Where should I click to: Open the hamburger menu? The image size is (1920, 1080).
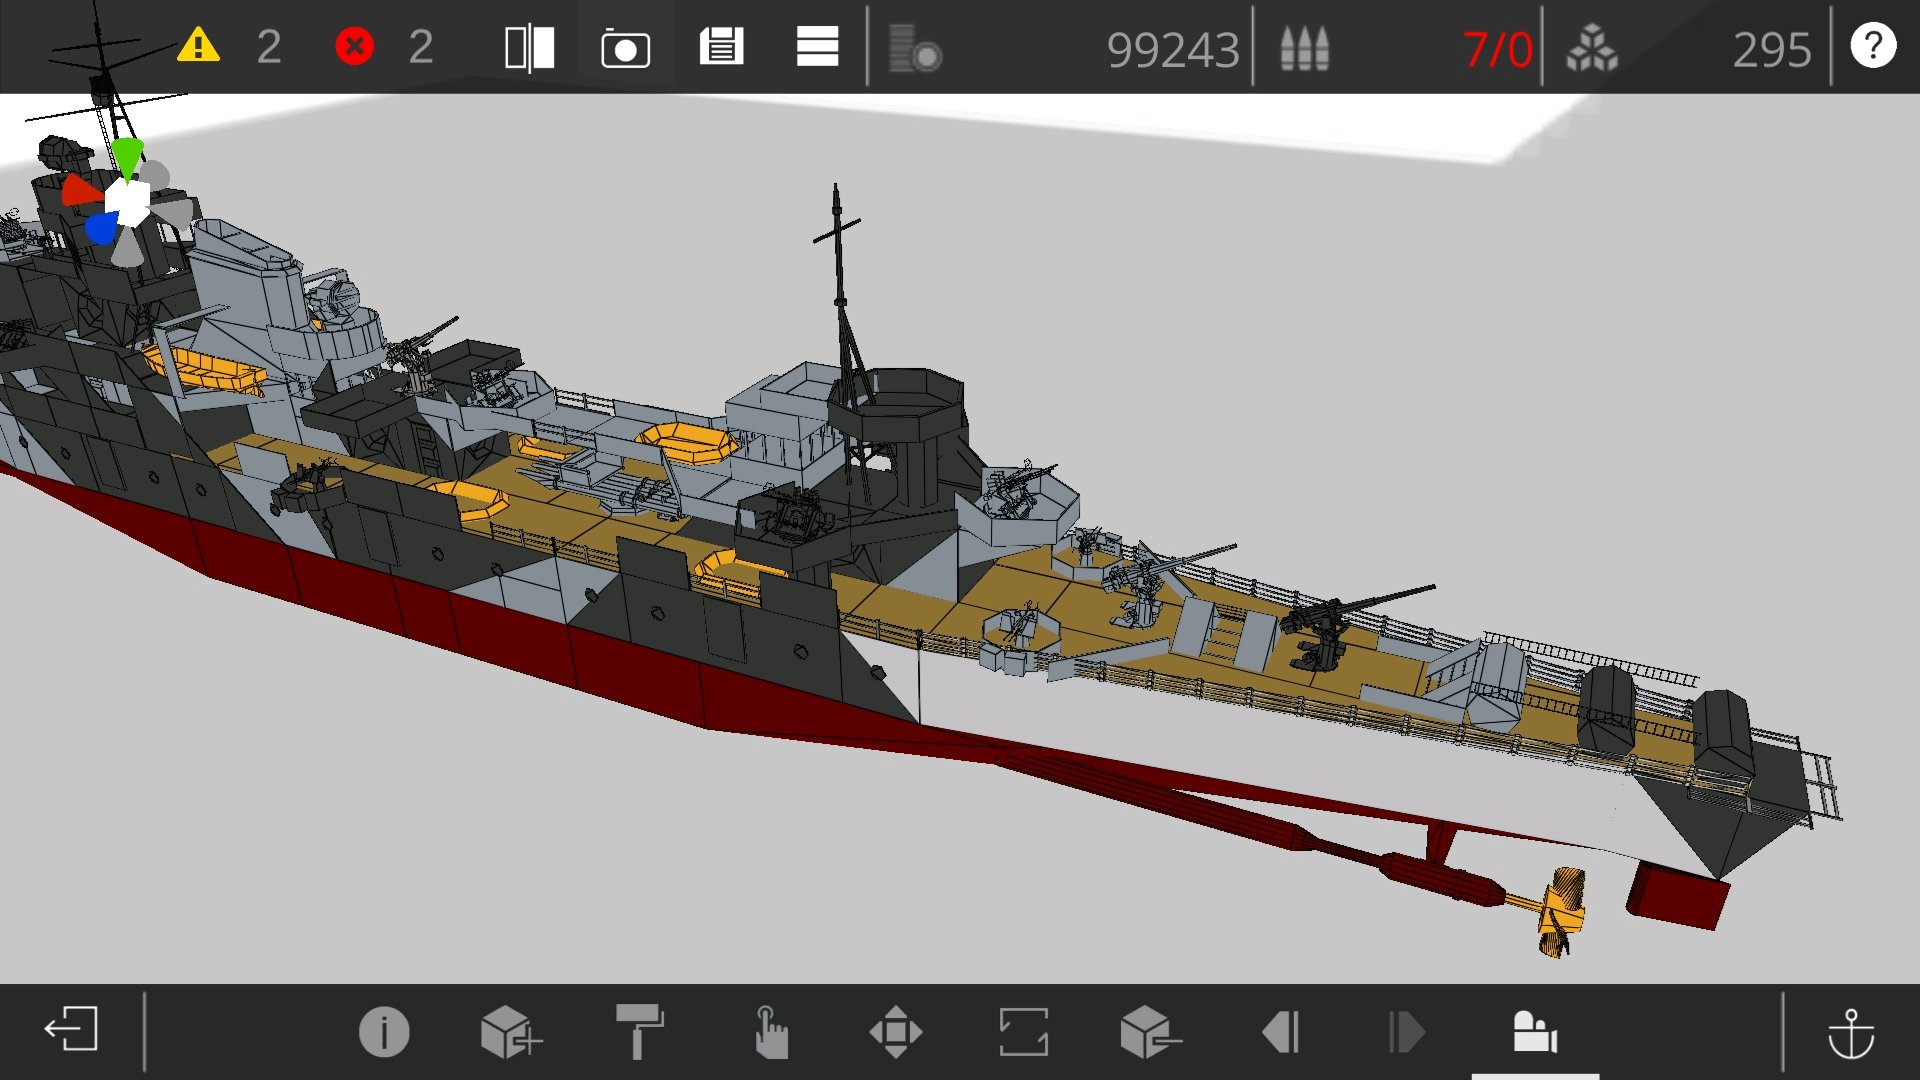(x=817, y=47)
